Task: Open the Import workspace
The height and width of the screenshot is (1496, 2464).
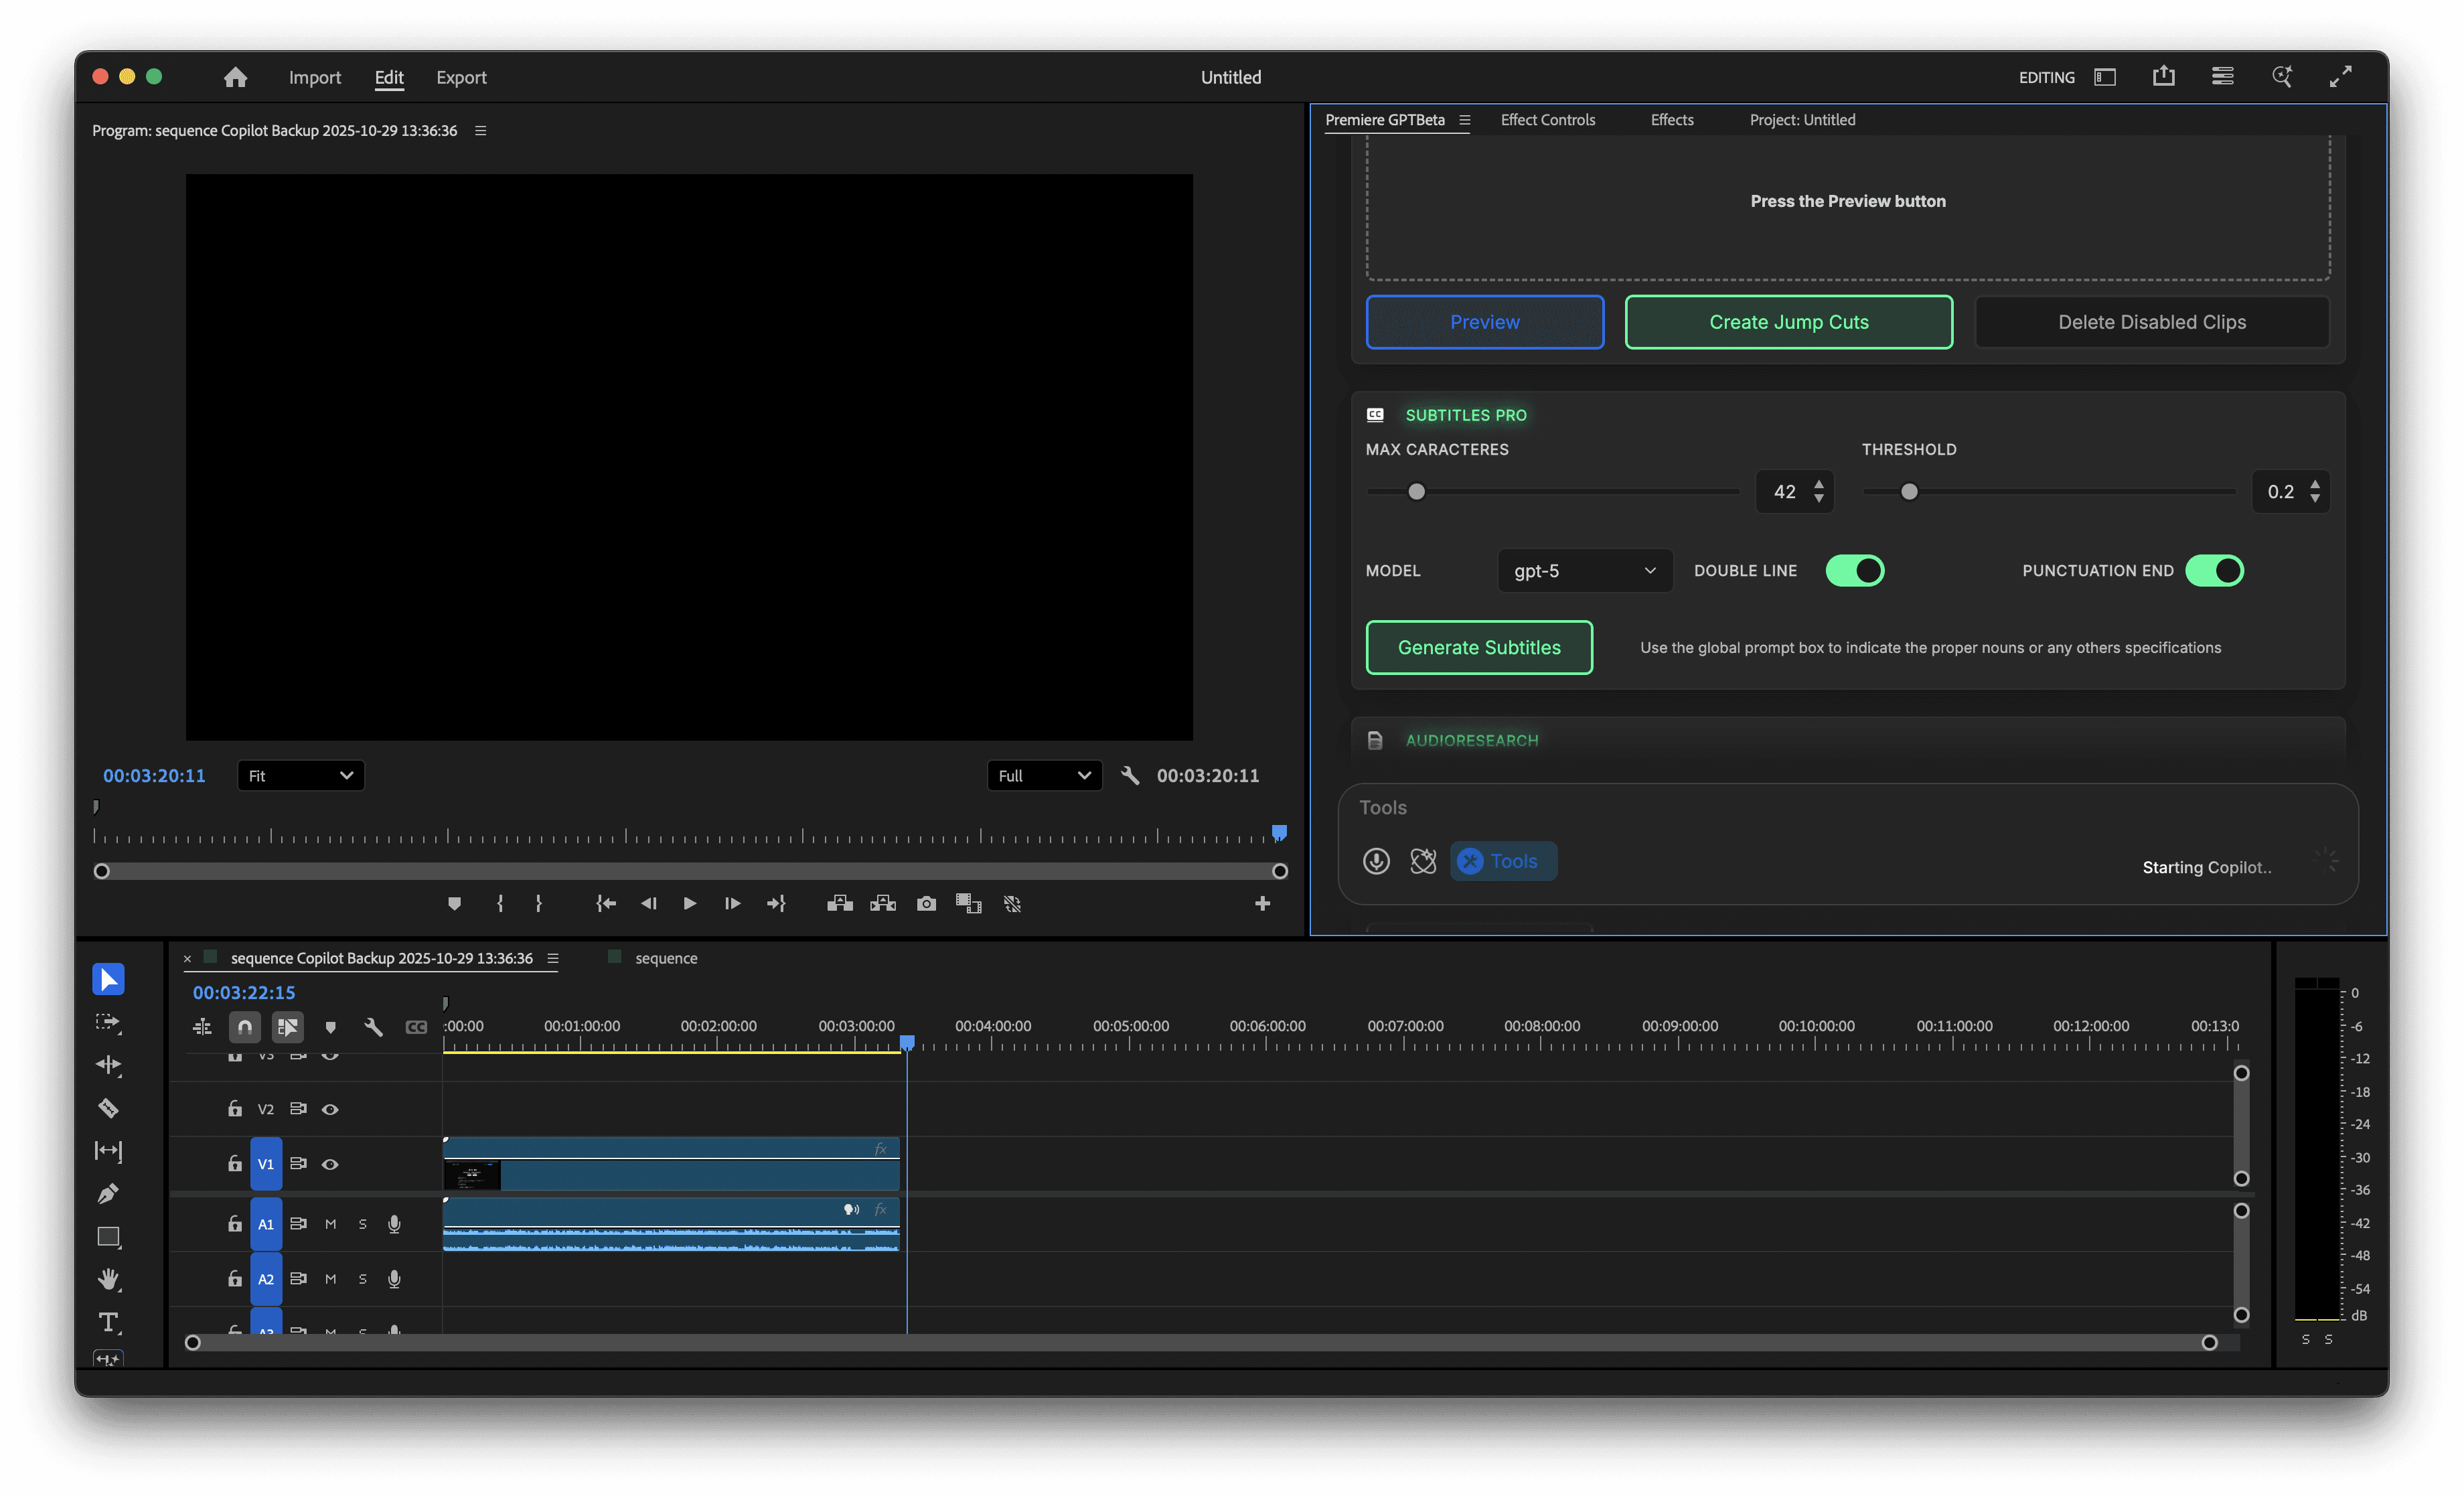Action: [x=314, y=77]
